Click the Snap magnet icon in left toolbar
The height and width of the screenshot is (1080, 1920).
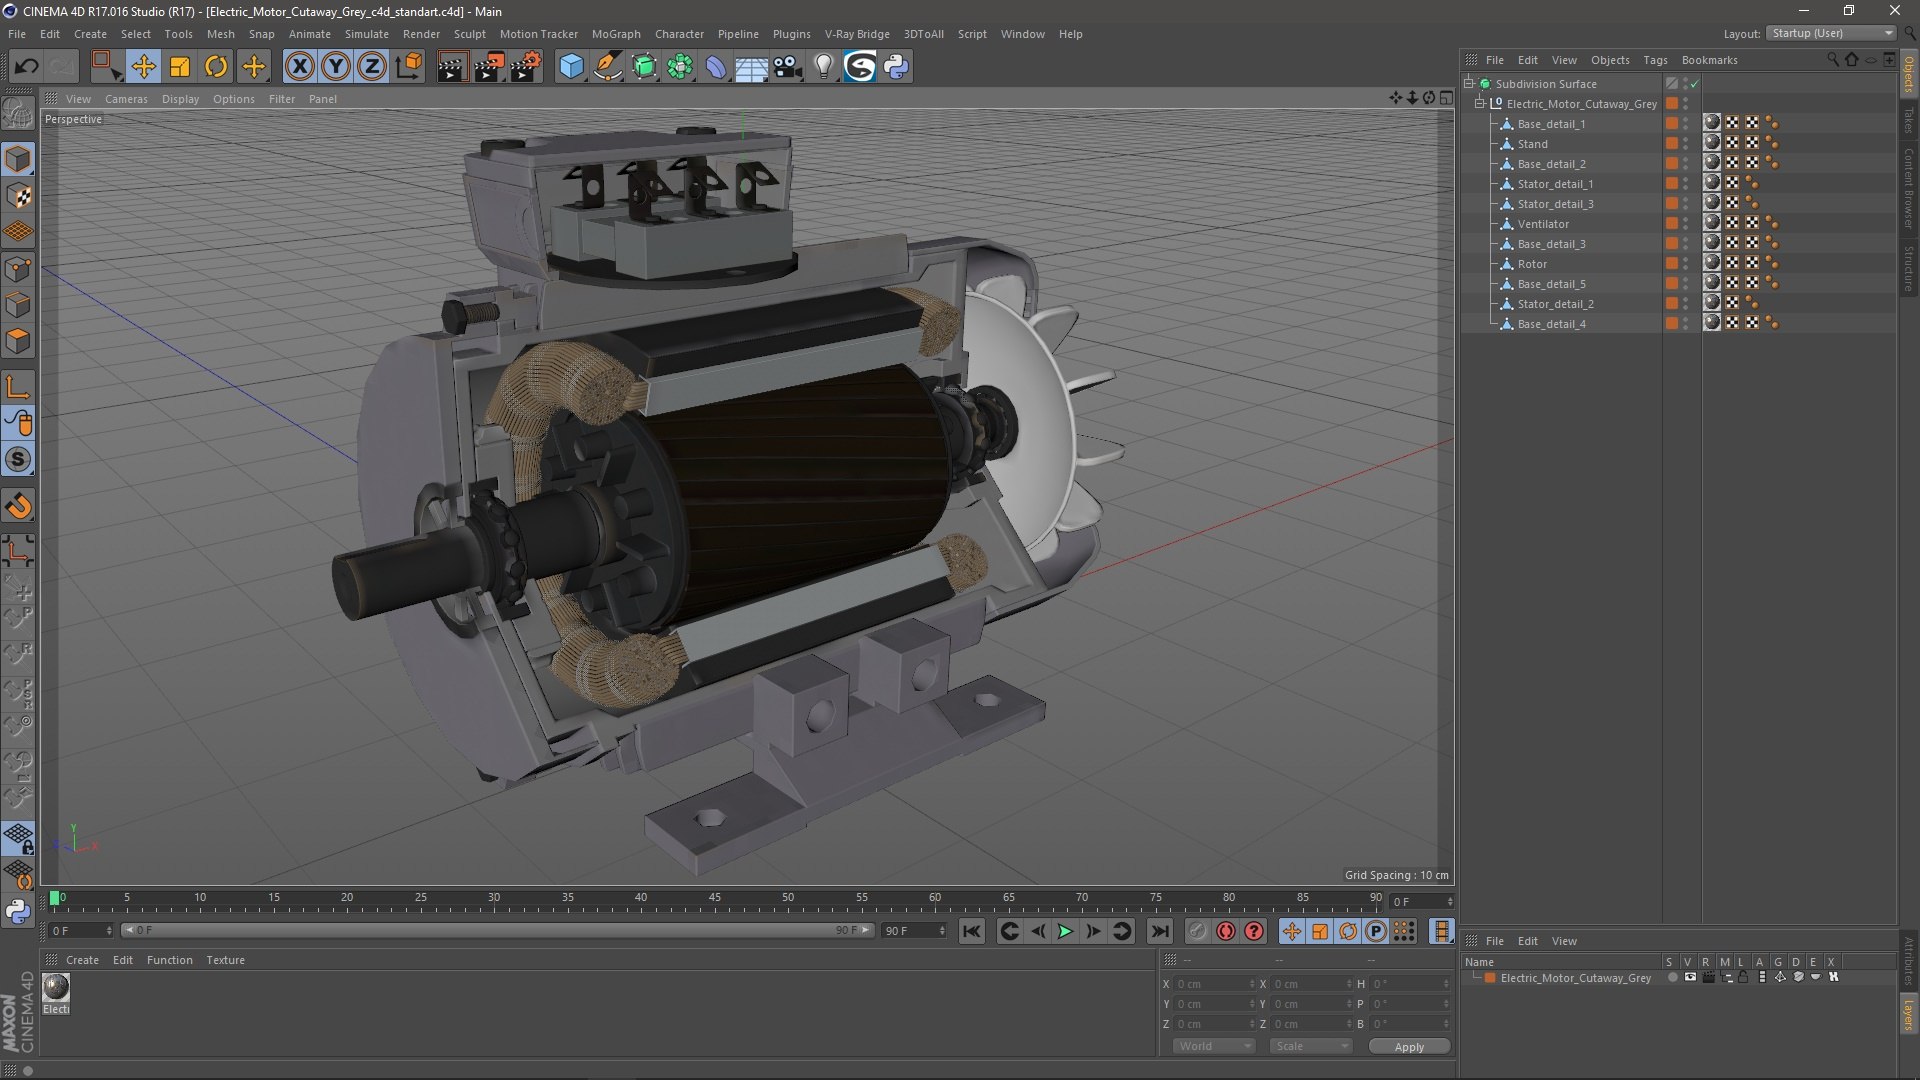(x=18, y=507)
